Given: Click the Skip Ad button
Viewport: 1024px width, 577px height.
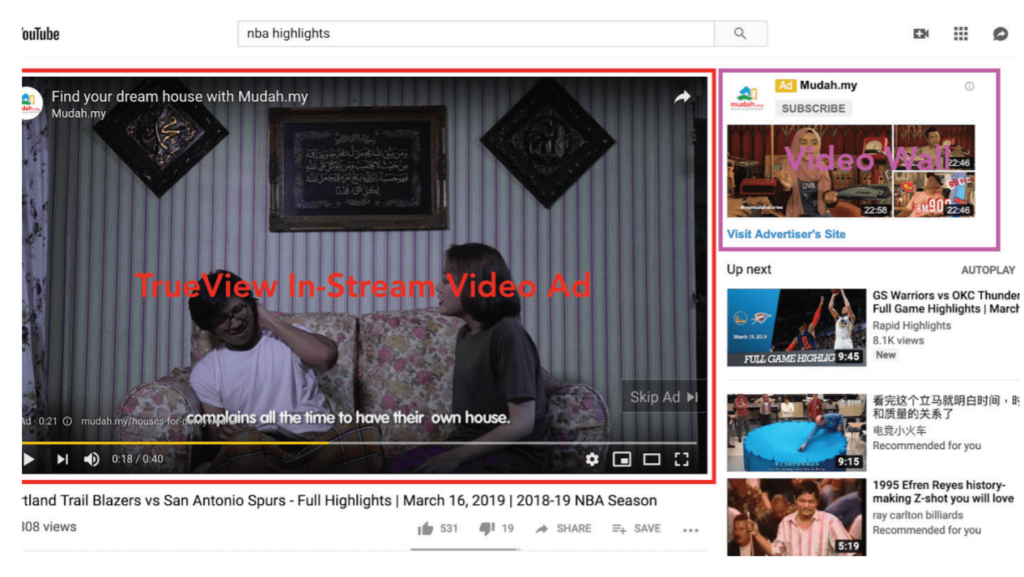Looking at the screenshot, I should click(x=664, y=397).
